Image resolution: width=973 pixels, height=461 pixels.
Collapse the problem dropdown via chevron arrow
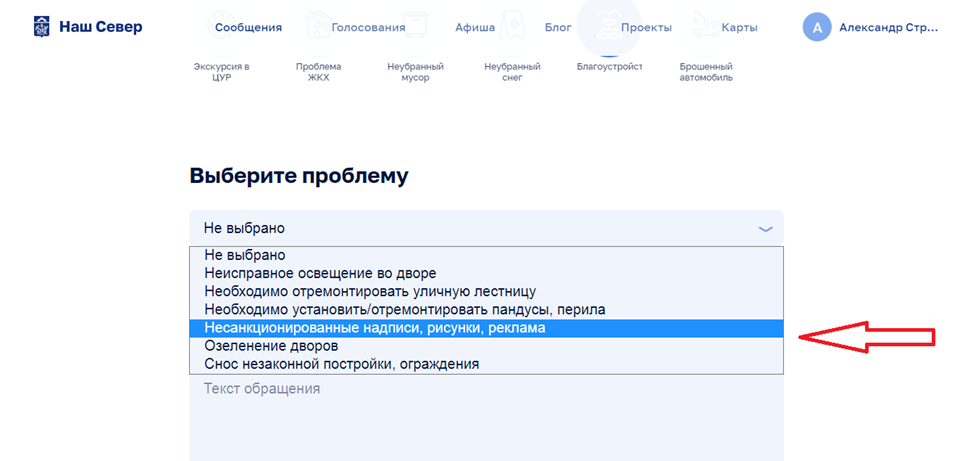tap(765, 229)
